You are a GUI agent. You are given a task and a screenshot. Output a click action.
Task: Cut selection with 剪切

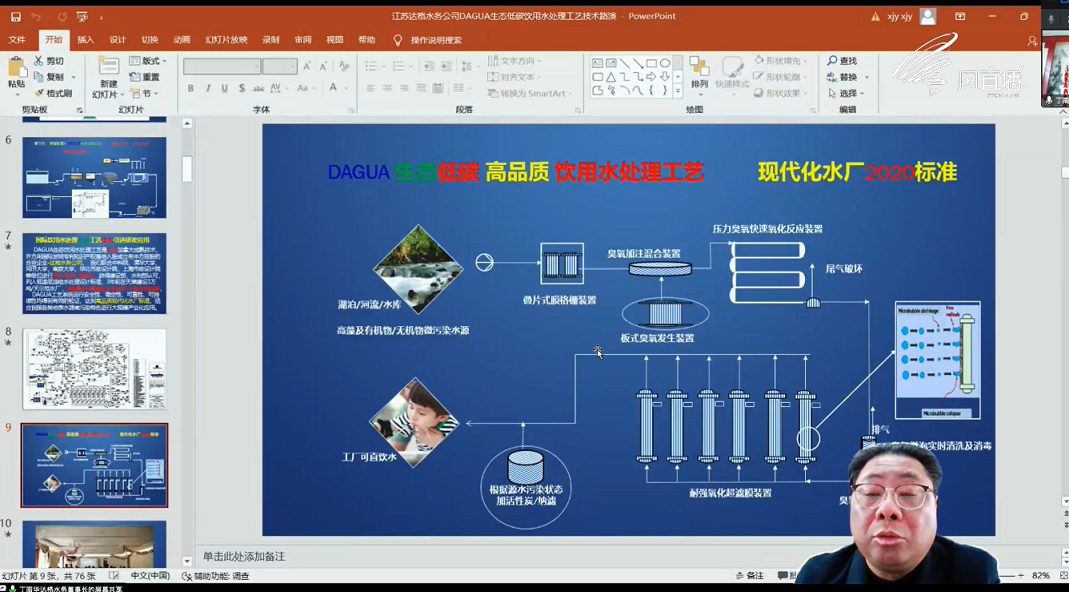[x=49, y=61]
